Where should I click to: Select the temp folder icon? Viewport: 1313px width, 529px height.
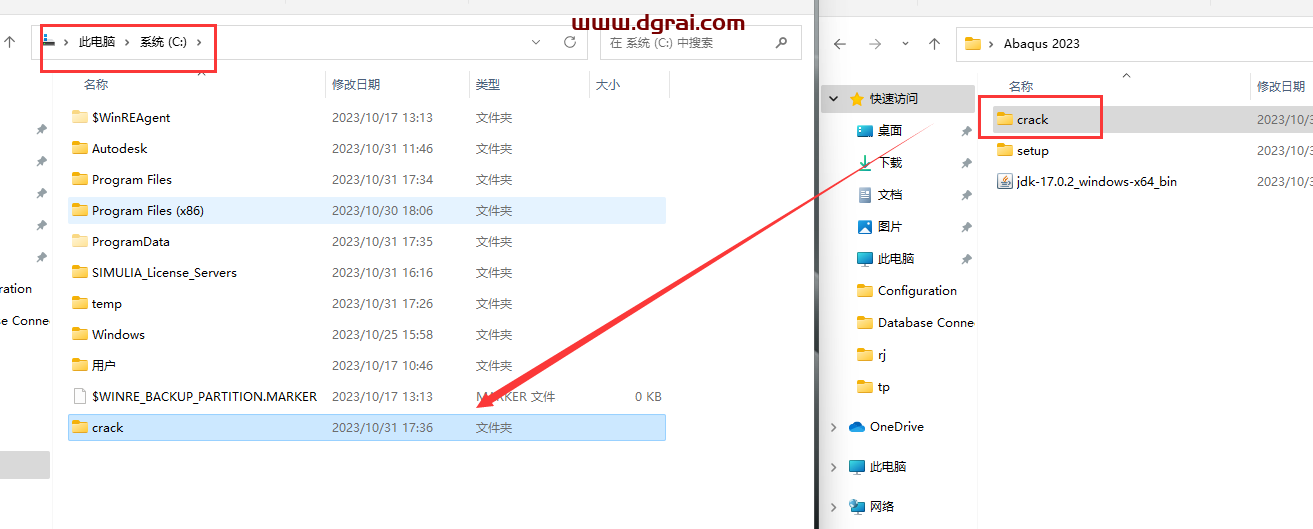tap(80, 303)
